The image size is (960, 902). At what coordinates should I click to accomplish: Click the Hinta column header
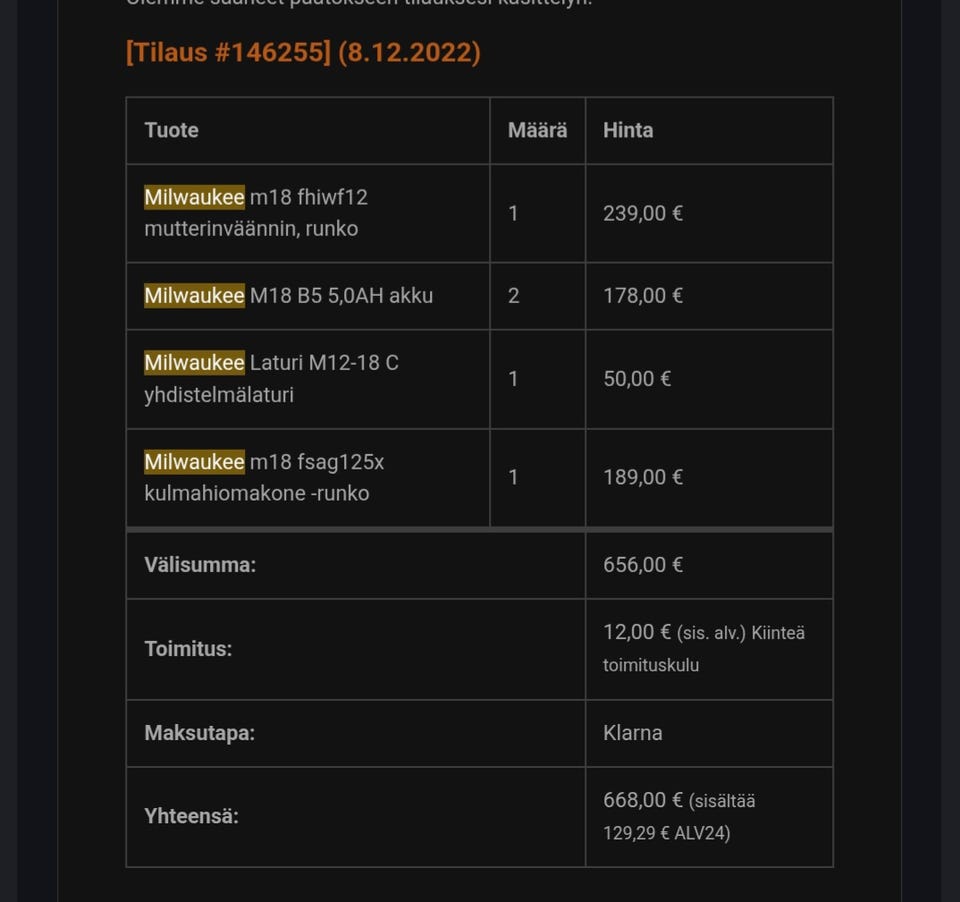coord(628,130)
